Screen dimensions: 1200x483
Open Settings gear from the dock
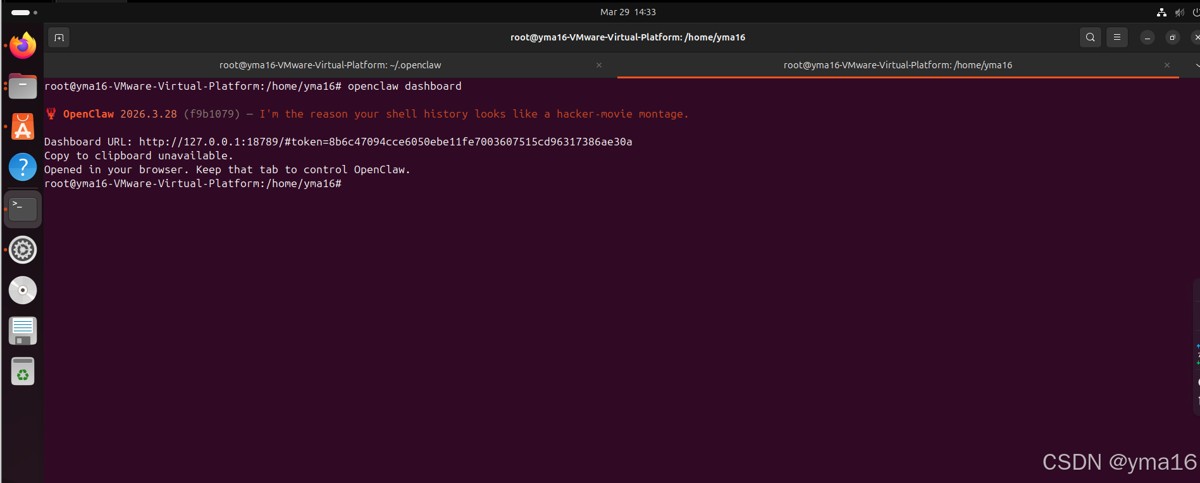(x=23, y=249)
